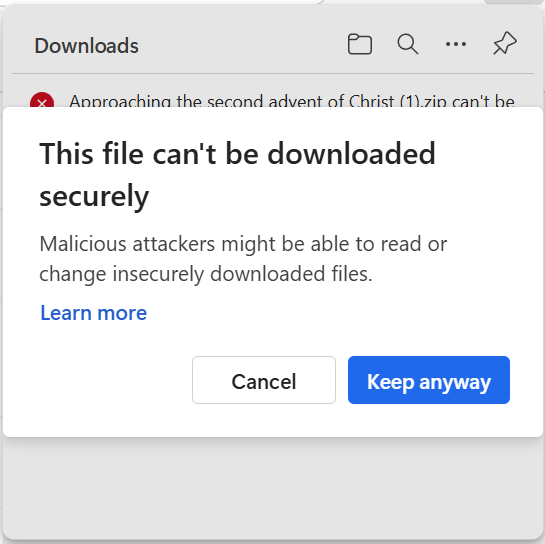Click the word 'securely' in dialog heading
545x544 pixels.
[x=94, y=196]
